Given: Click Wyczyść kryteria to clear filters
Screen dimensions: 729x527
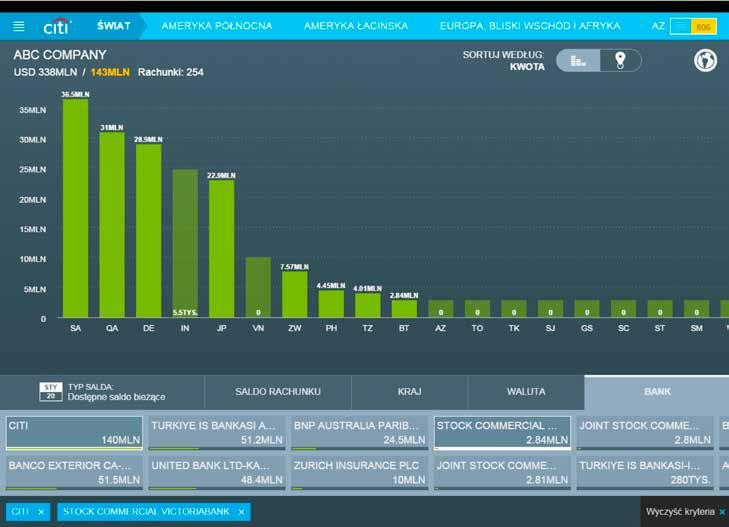Looking at the screenshot, I should [684, 512].
